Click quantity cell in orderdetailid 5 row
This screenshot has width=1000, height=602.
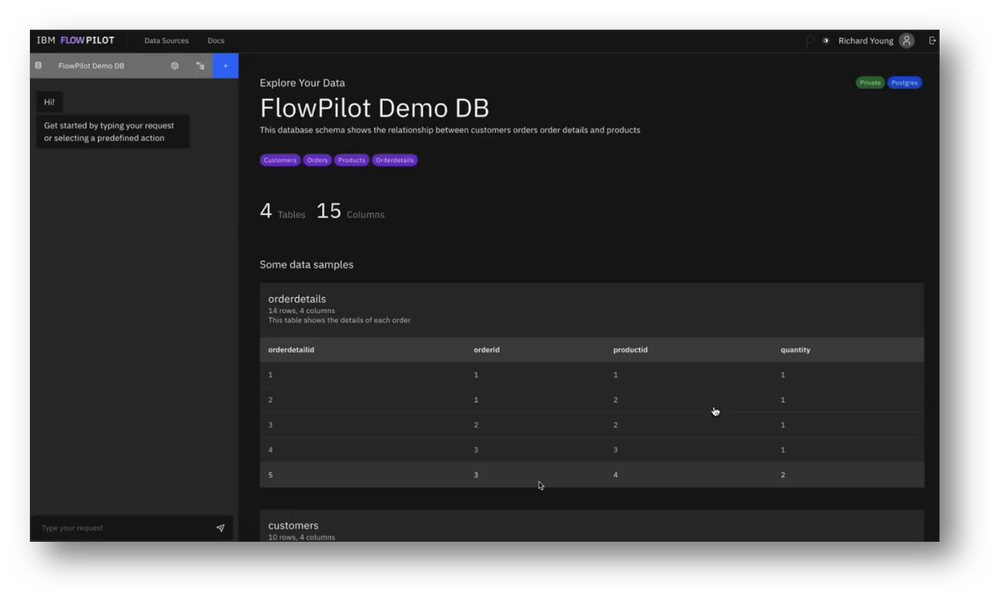[783, 475]
